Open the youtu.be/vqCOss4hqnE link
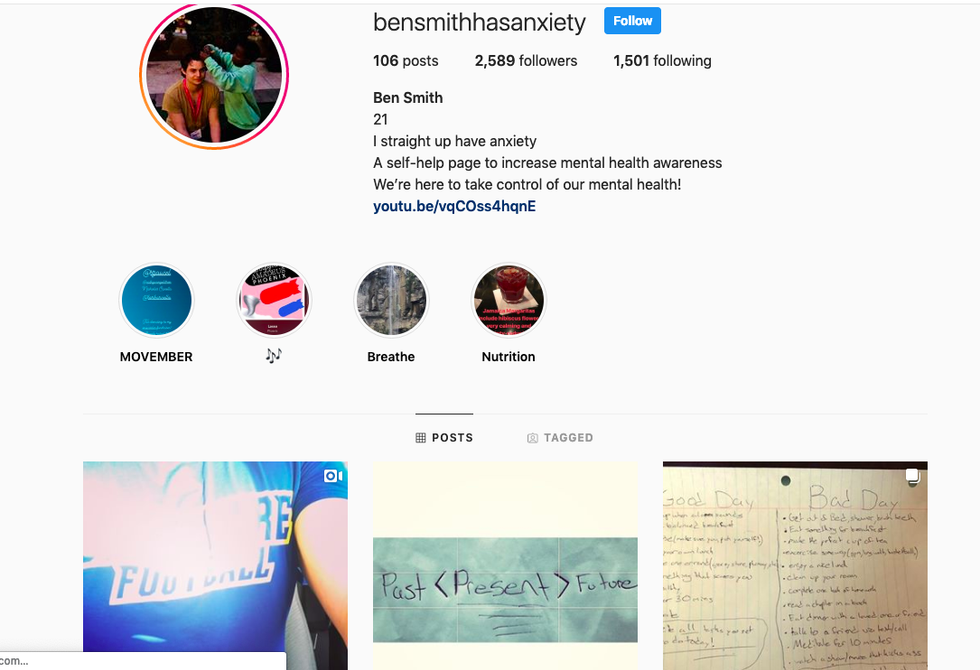 [454, 206]
